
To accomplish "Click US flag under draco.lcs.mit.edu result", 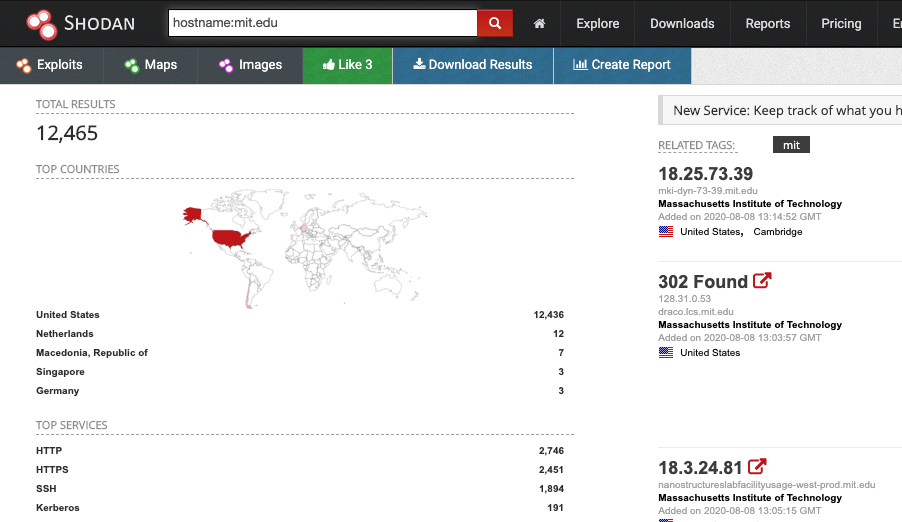I will pyautogui.click(x=666, y=352).
